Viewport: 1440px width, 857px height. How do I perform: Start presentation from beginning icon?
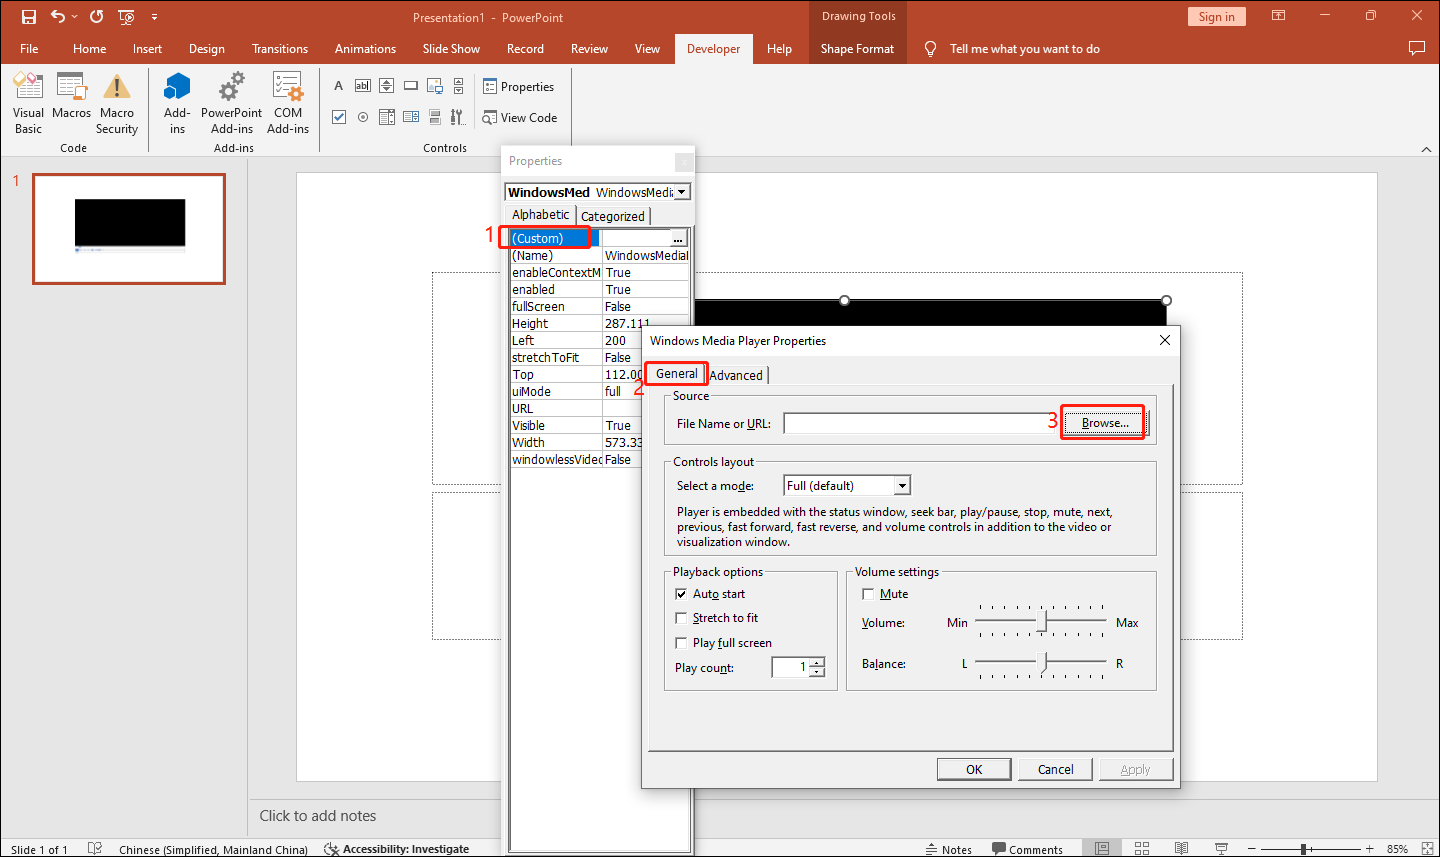coord(126,17)
